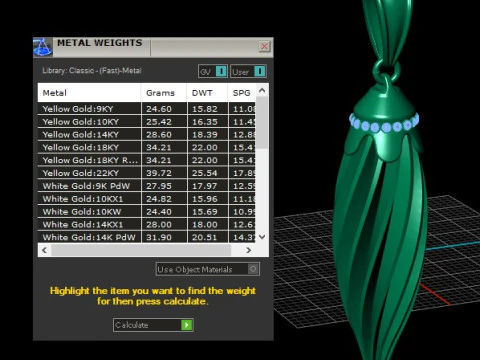Click the blue gemstone ring on pendant
This screenshot has width=480, height=360.
(384, 124)
